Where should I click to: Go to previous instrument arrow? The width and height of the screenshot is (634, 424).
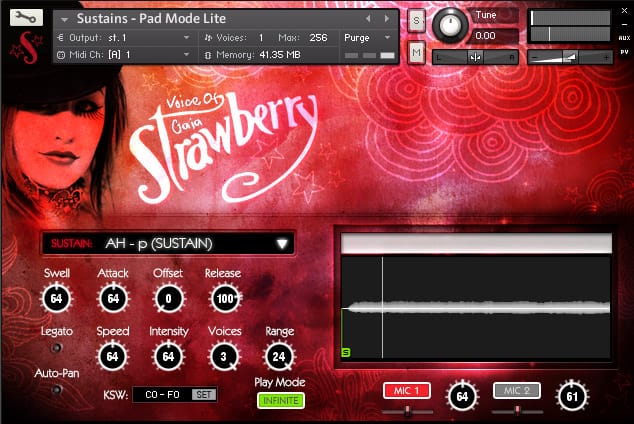pos(368,18)
